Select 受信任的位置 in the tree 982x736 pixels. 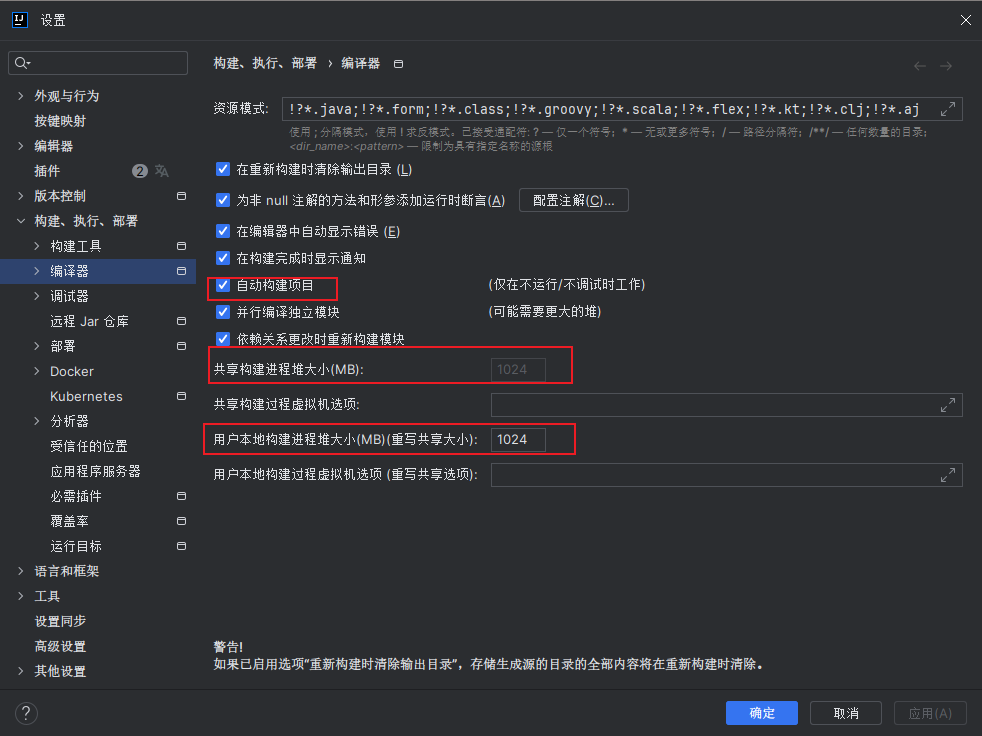pos(89,446)
